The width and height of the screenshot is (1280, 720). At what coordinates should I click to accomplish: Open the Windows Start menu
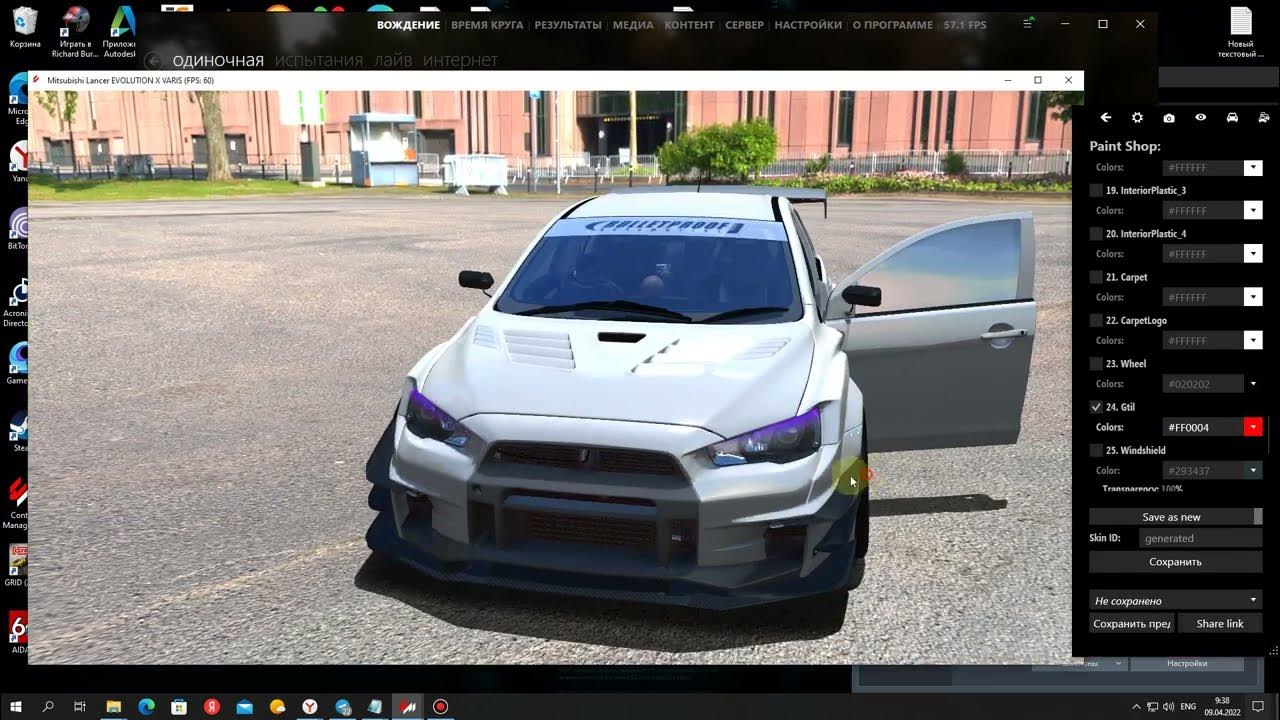(x=16, y=706)
